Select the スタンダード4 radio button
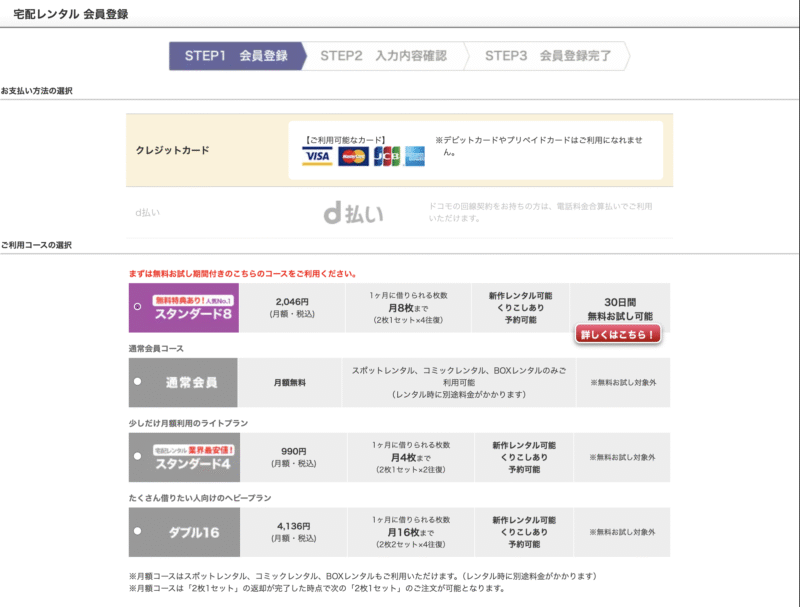 click(x=137, y=456)
